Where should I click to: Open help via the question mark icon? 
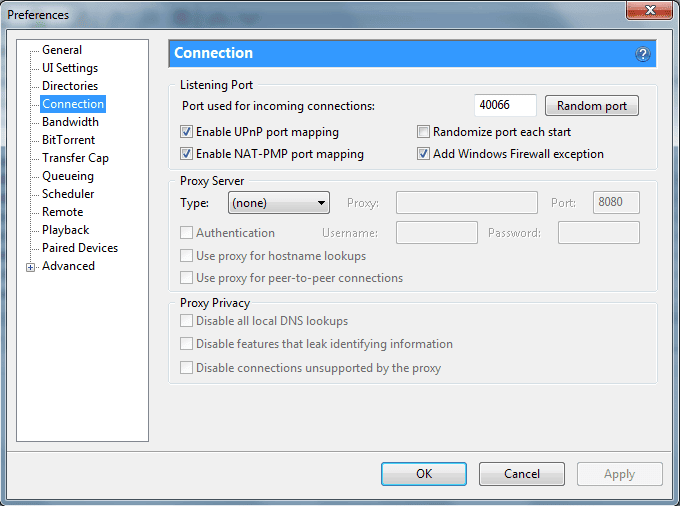click(x=643, y=54)
